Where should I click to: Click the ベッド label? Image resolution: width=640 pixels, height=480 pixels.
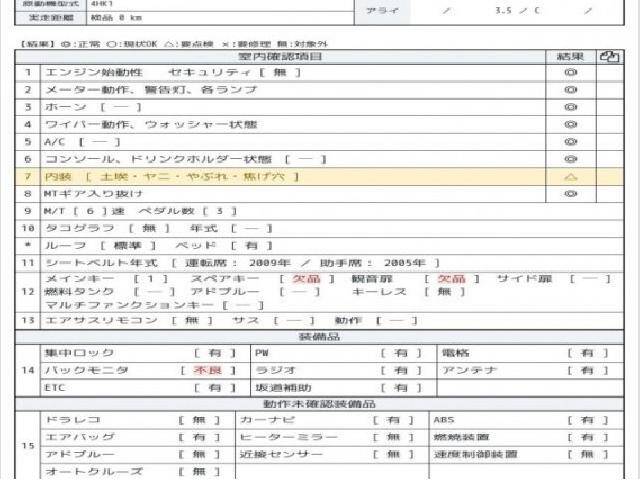(196, 246)
